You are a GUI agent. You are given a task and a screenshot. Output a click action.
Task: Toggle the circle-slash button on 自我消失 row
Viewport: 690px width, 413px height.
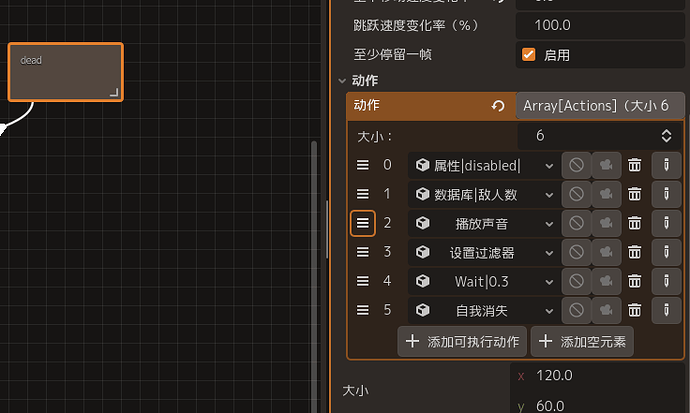(576, 310)
